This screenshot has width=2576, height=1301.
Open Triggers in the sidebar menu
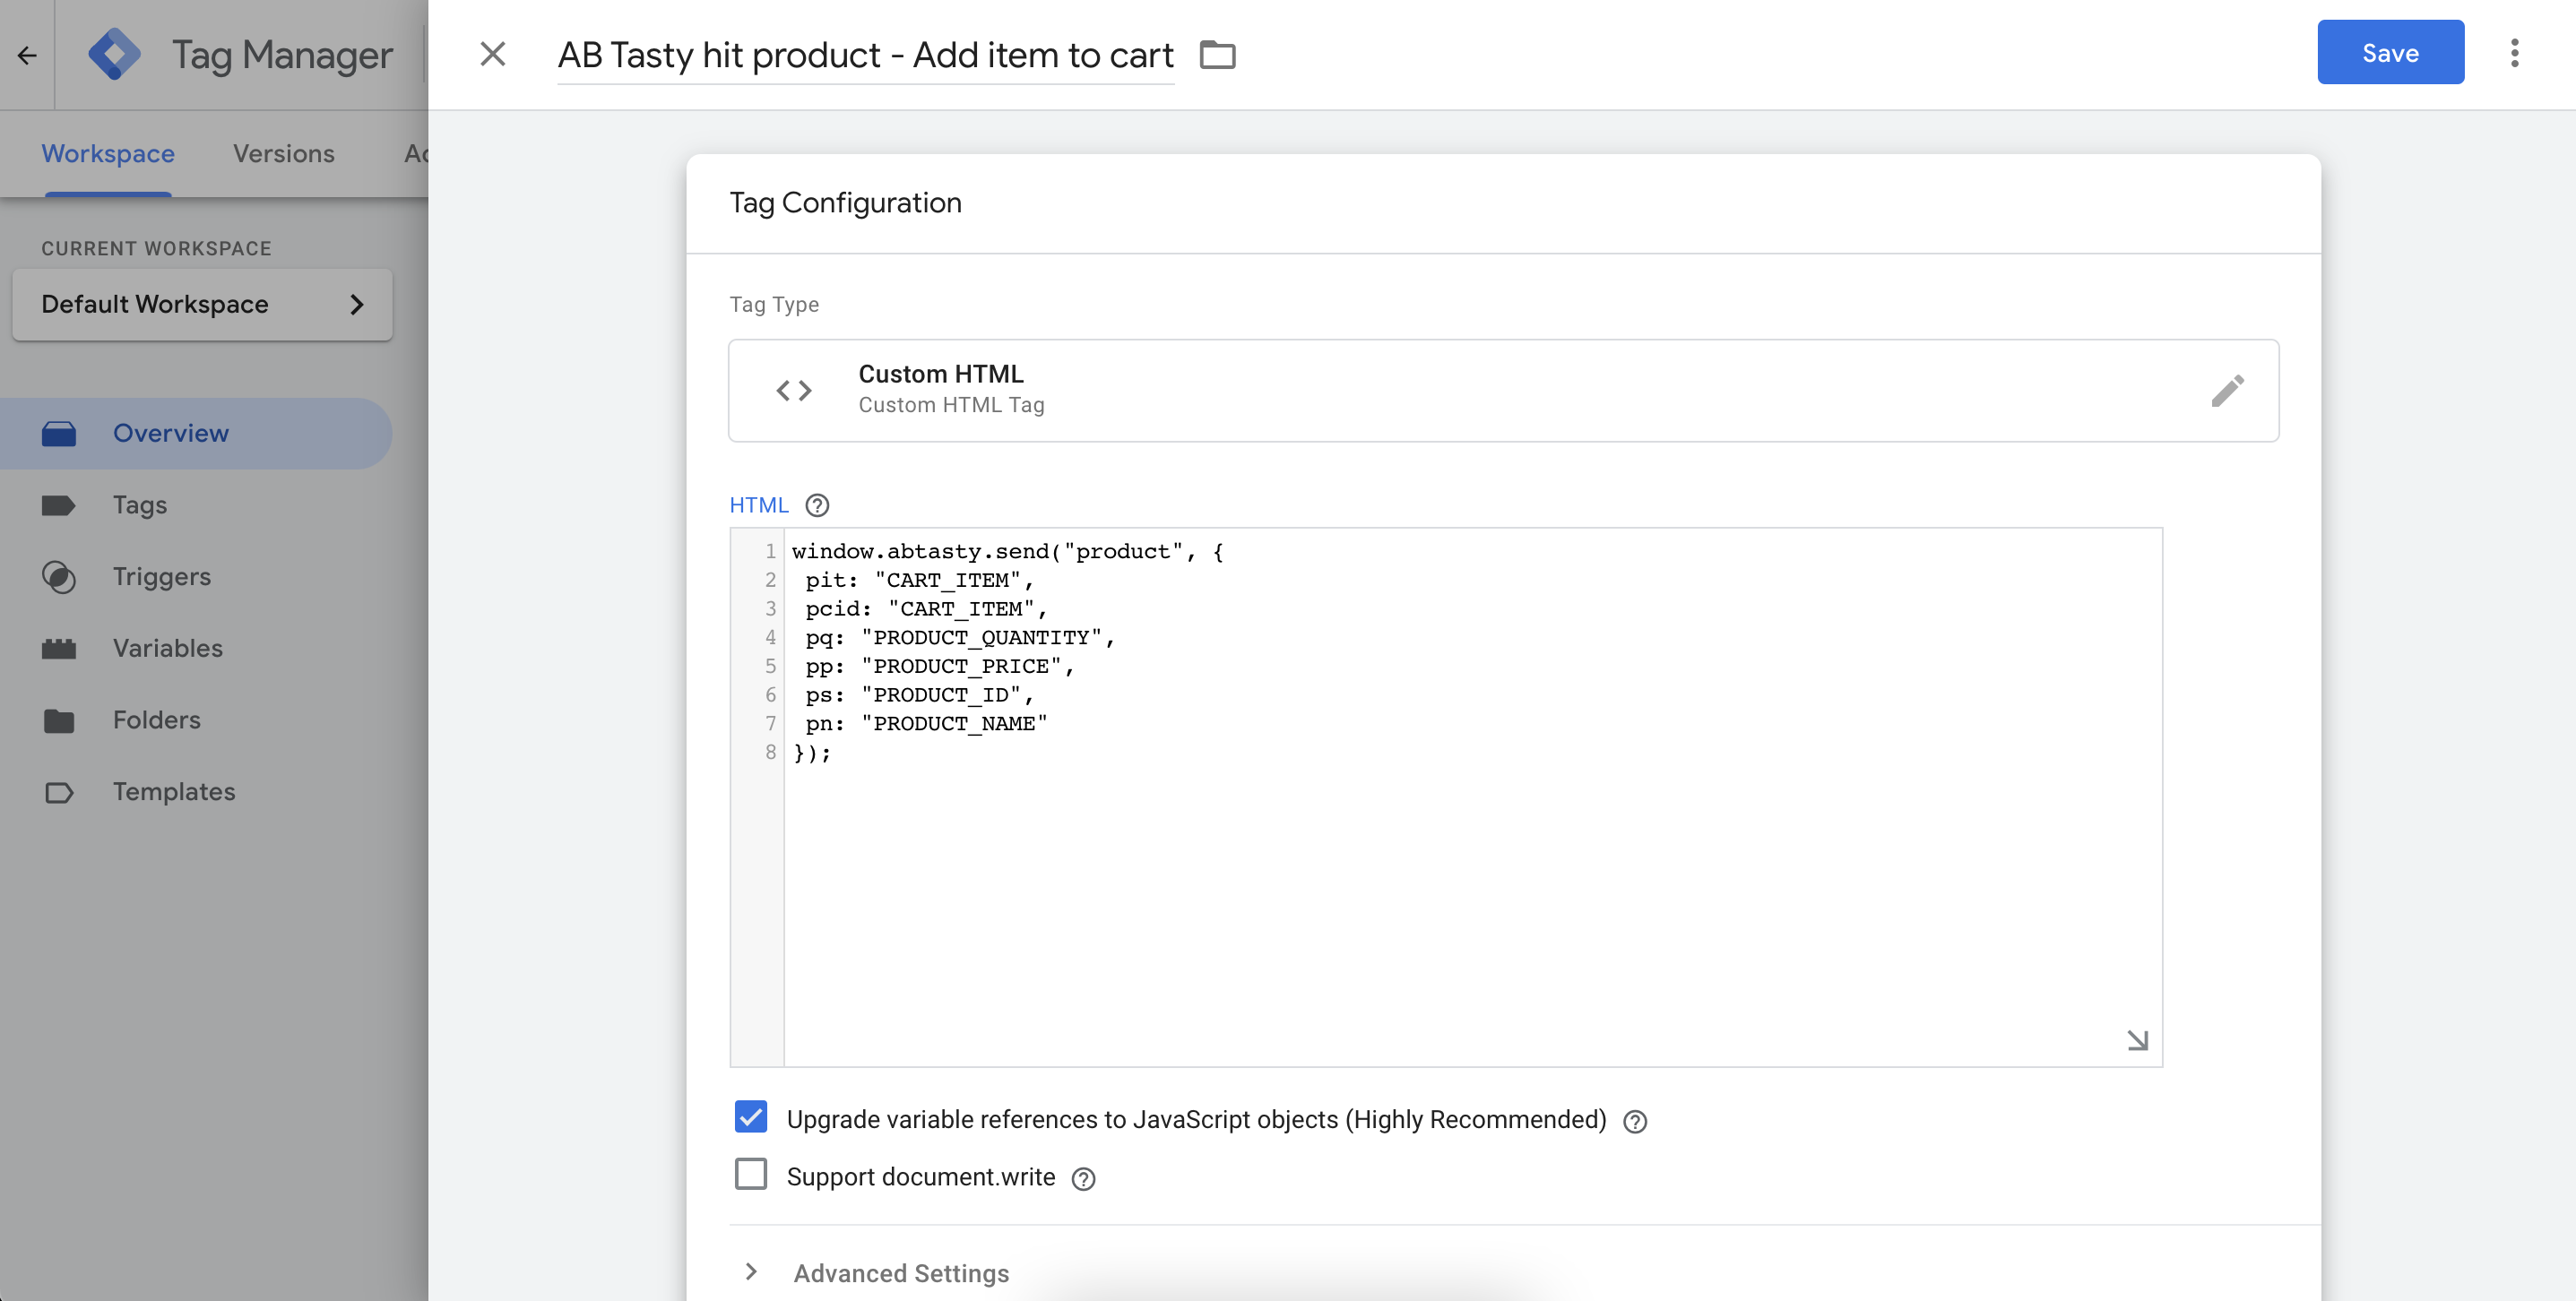click(162, 577)
